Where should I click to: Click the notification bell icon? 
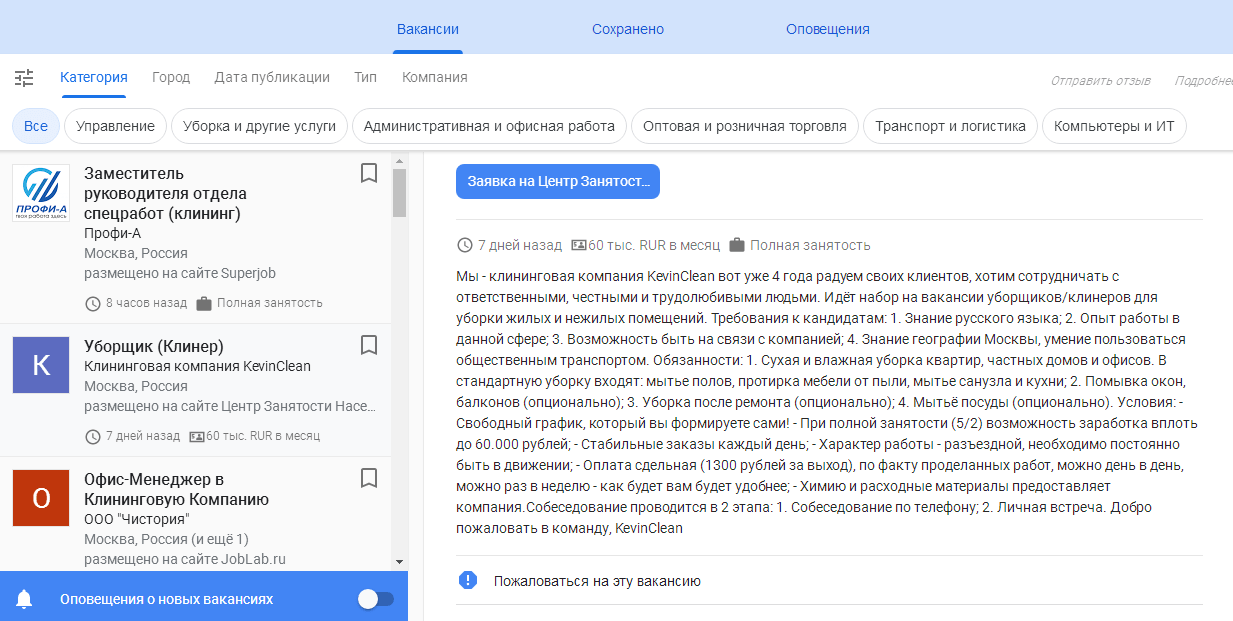click(x=24, y=599)
